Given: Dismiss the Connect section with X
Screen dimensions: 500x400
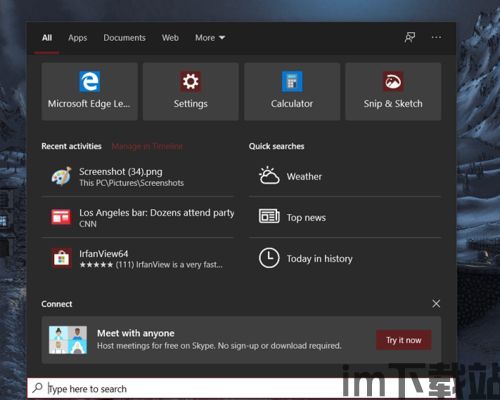Looking at the screenshot, I should [x=436, y=304].
